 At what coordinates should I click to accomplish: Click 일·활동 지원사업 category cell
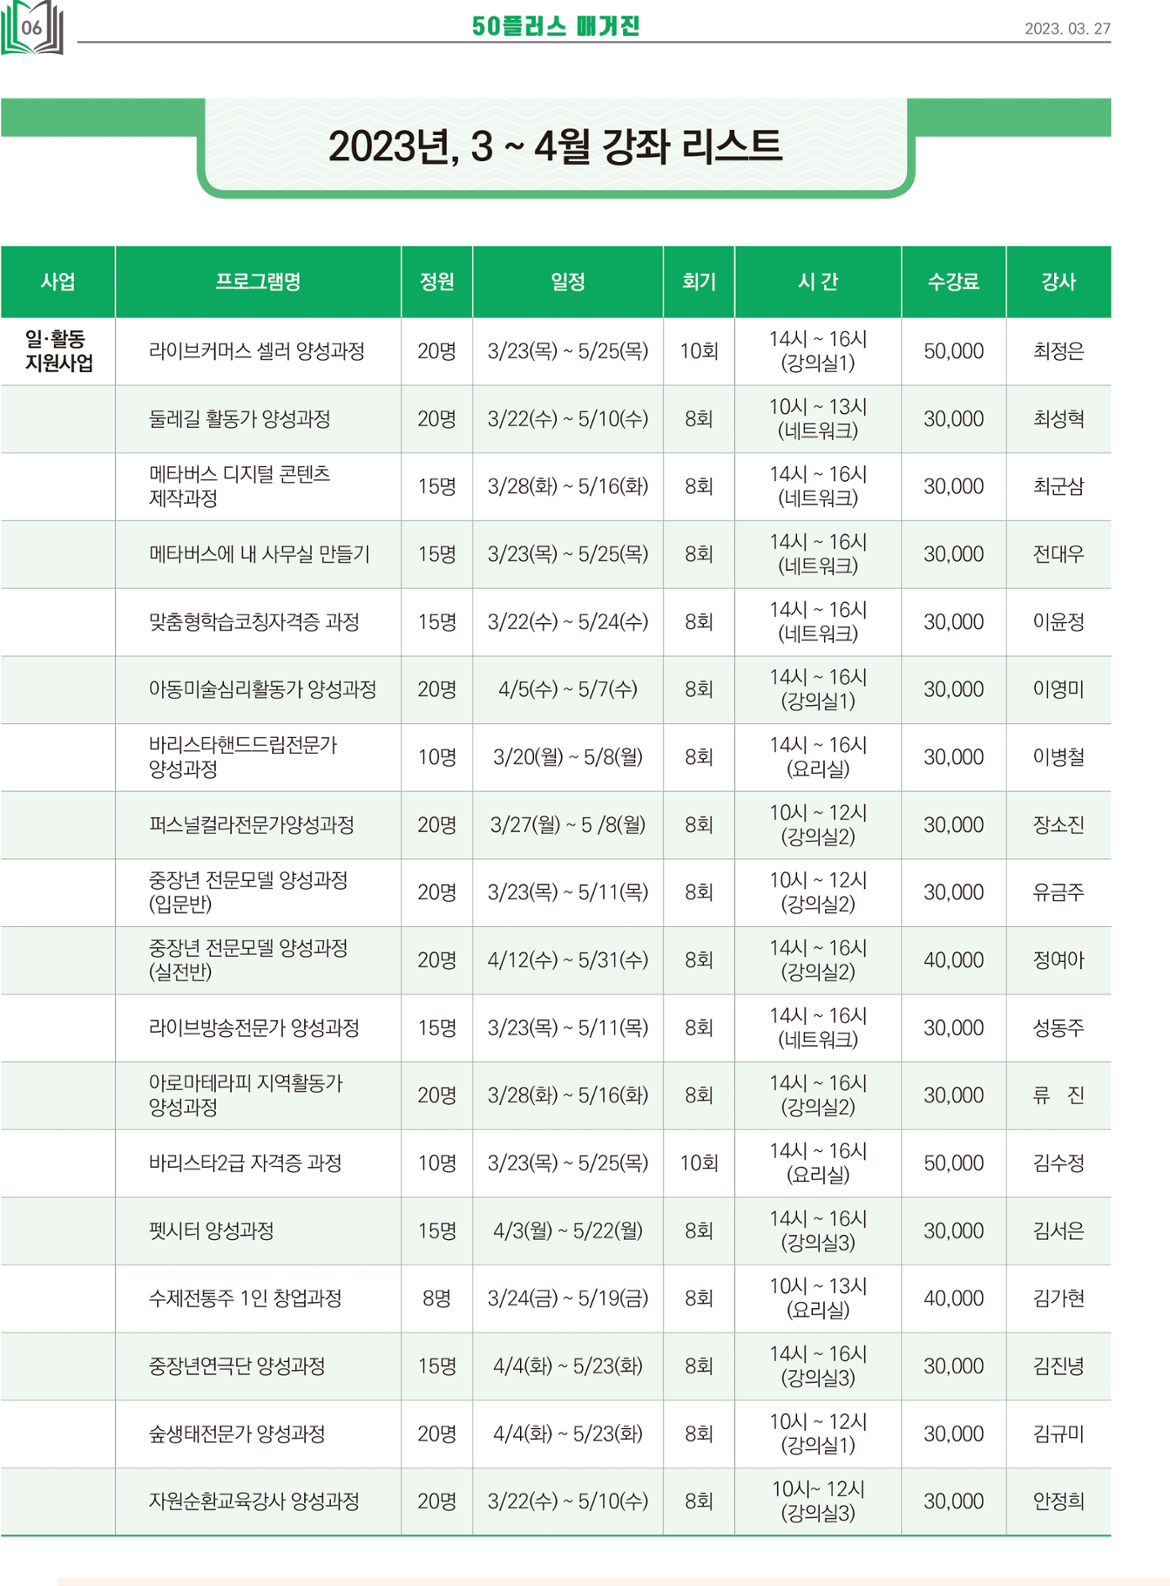click(x=58, y=351)
